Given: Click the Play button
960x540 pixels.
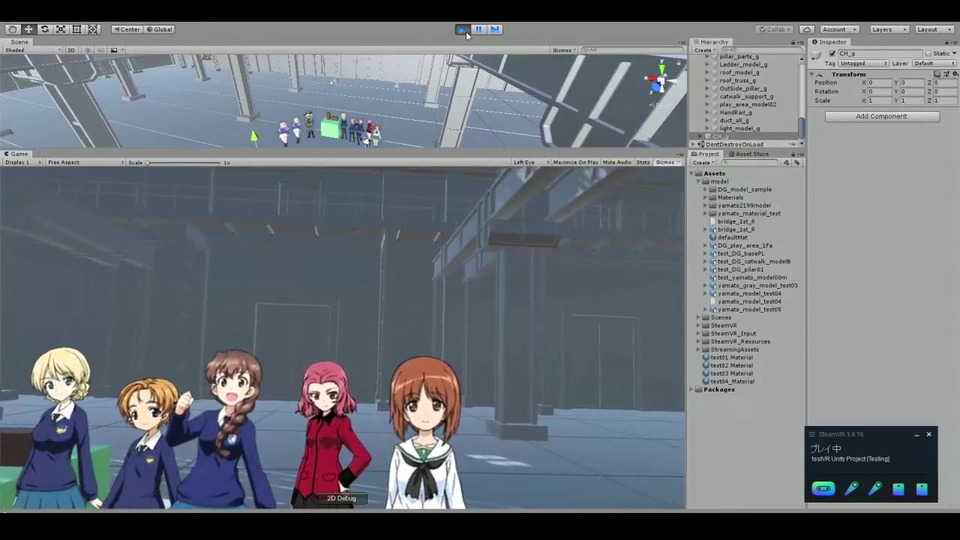Looking at the screenshot, I should [x=462, y=29].
